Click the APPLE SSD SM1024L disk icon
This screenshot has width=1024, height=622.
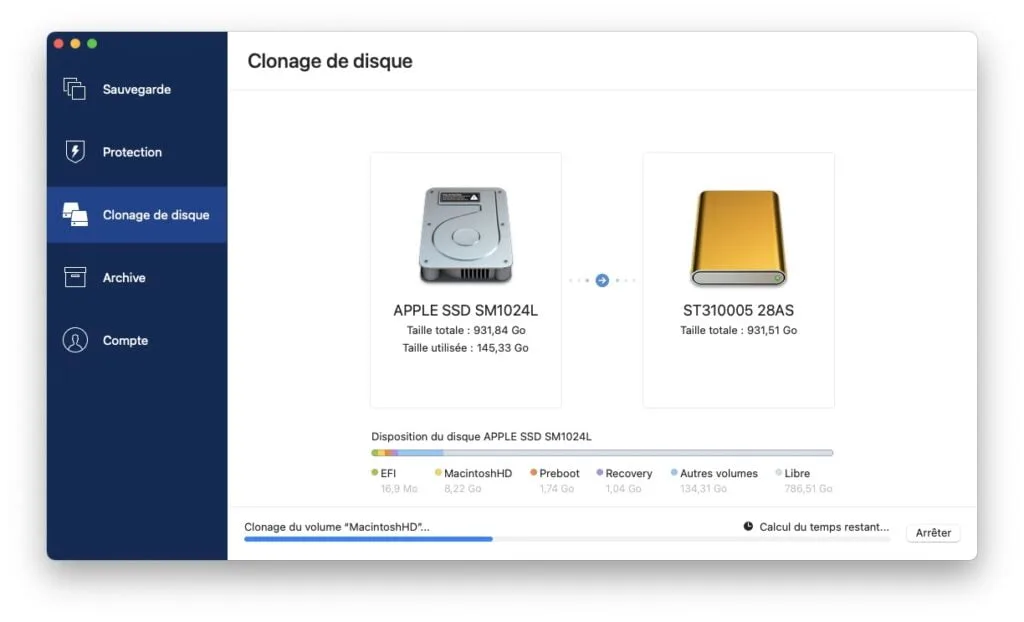click(465, 233)
